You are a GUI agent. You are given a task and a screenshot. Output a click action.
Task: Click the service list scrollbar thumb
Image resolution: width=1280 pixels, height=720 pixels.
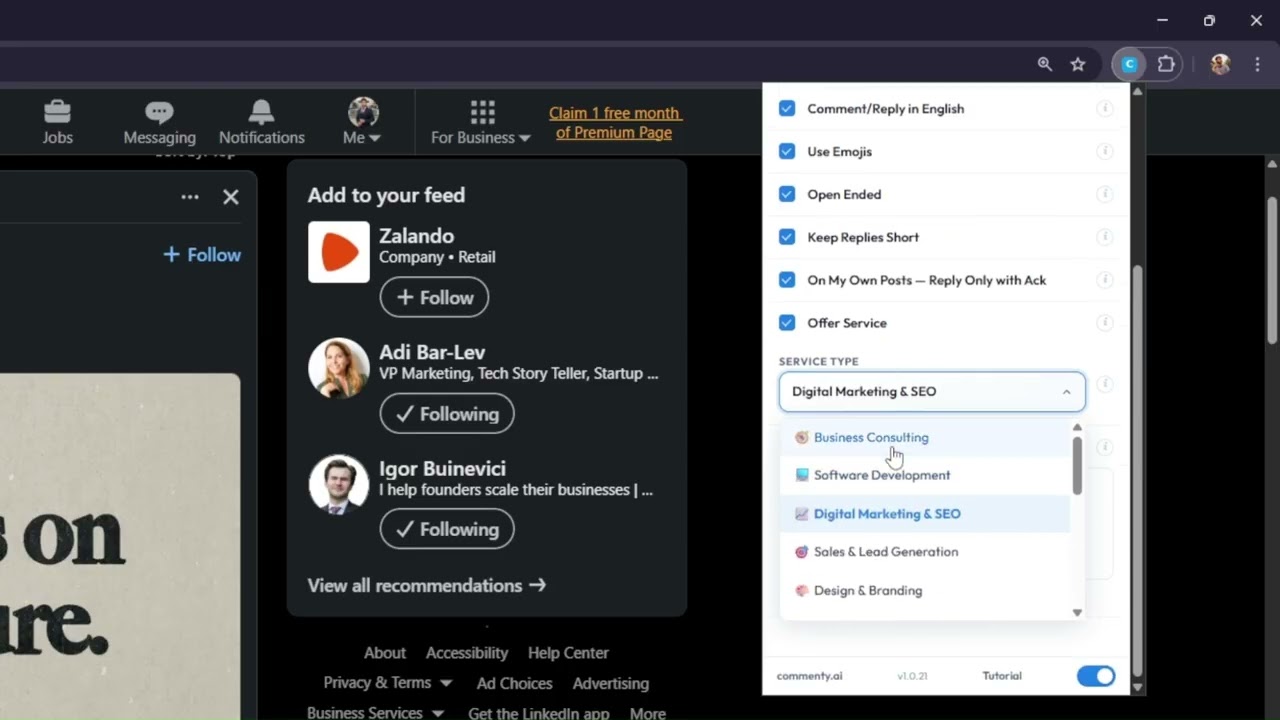pyautogui.click(x=1077, y=465)
